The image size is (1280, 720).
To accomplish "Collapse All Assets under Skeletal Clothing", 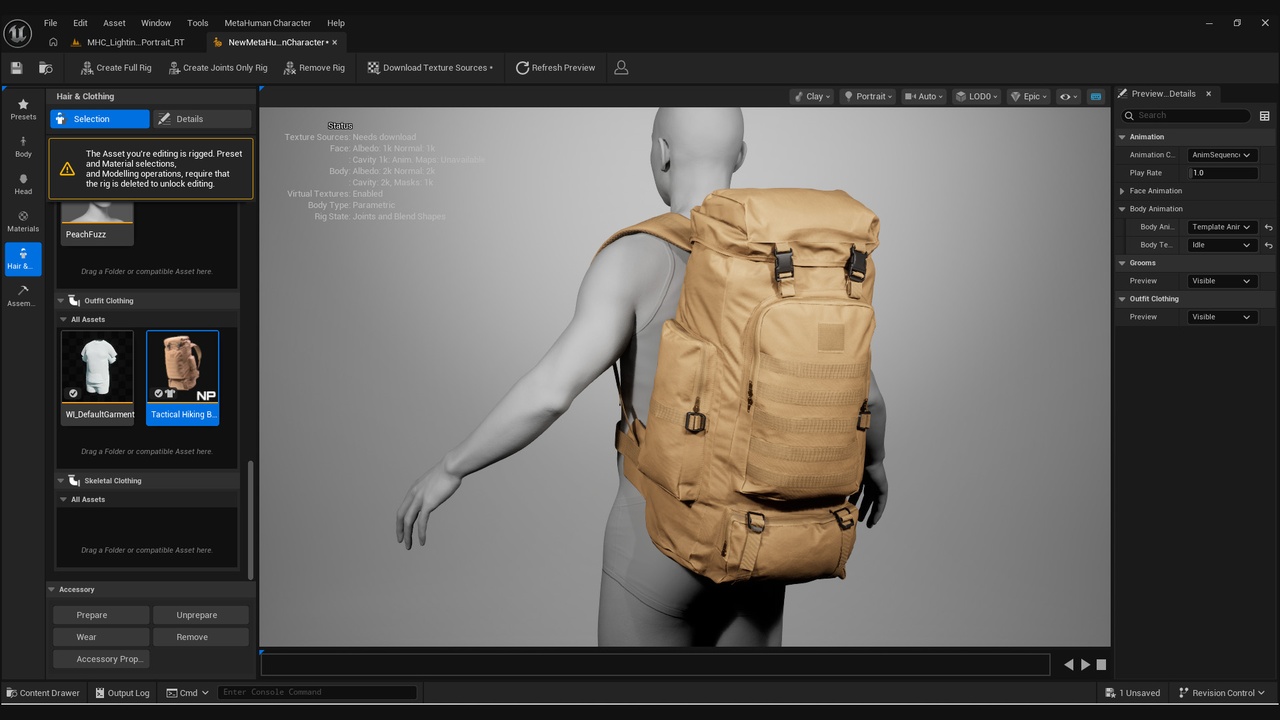I will tap(63, 500).
